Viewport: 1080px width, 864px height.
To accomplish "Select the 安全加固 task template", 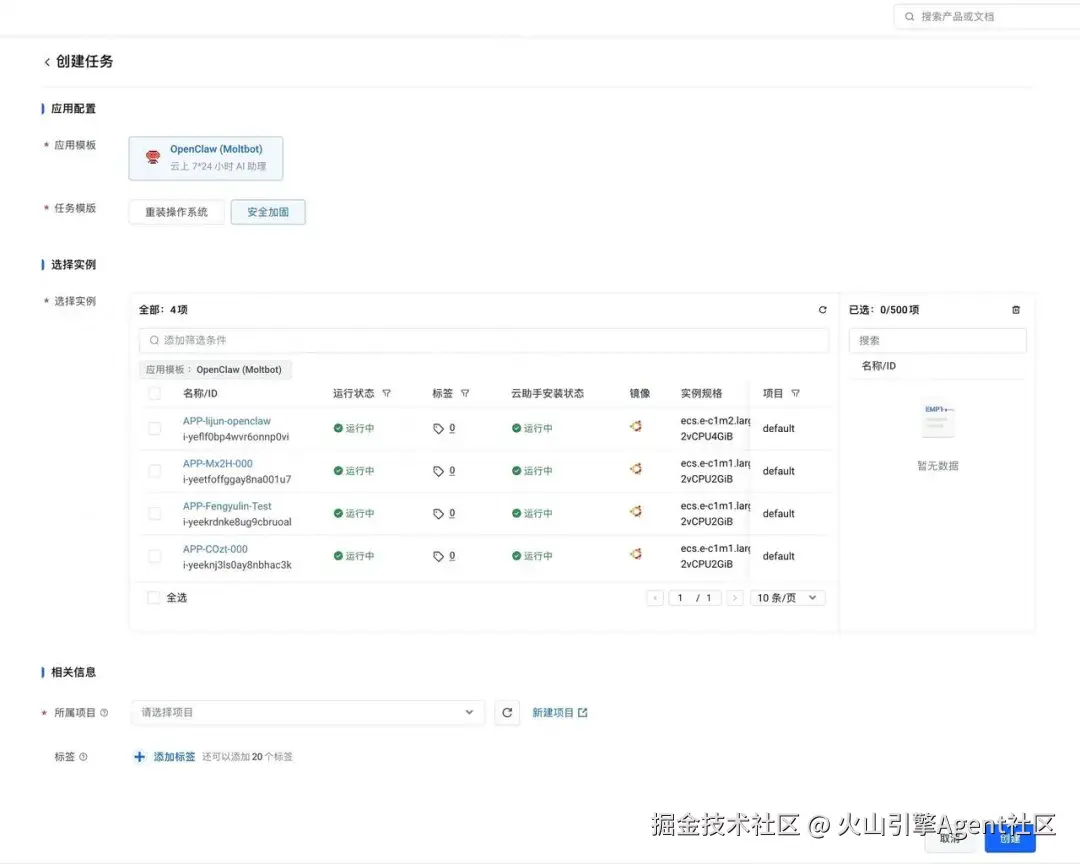I will (x=268, y=211).
